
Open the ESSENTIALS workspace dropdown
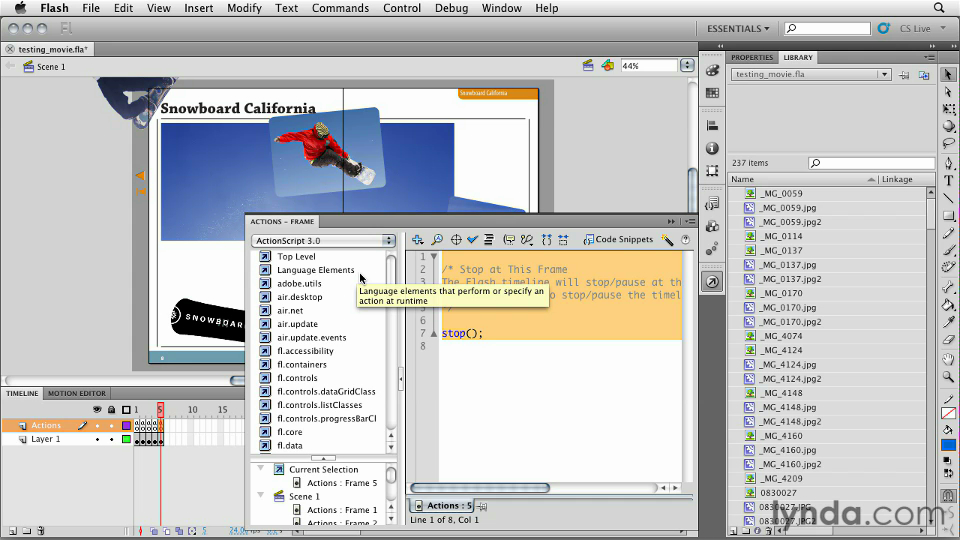click(x=738, y=29)
